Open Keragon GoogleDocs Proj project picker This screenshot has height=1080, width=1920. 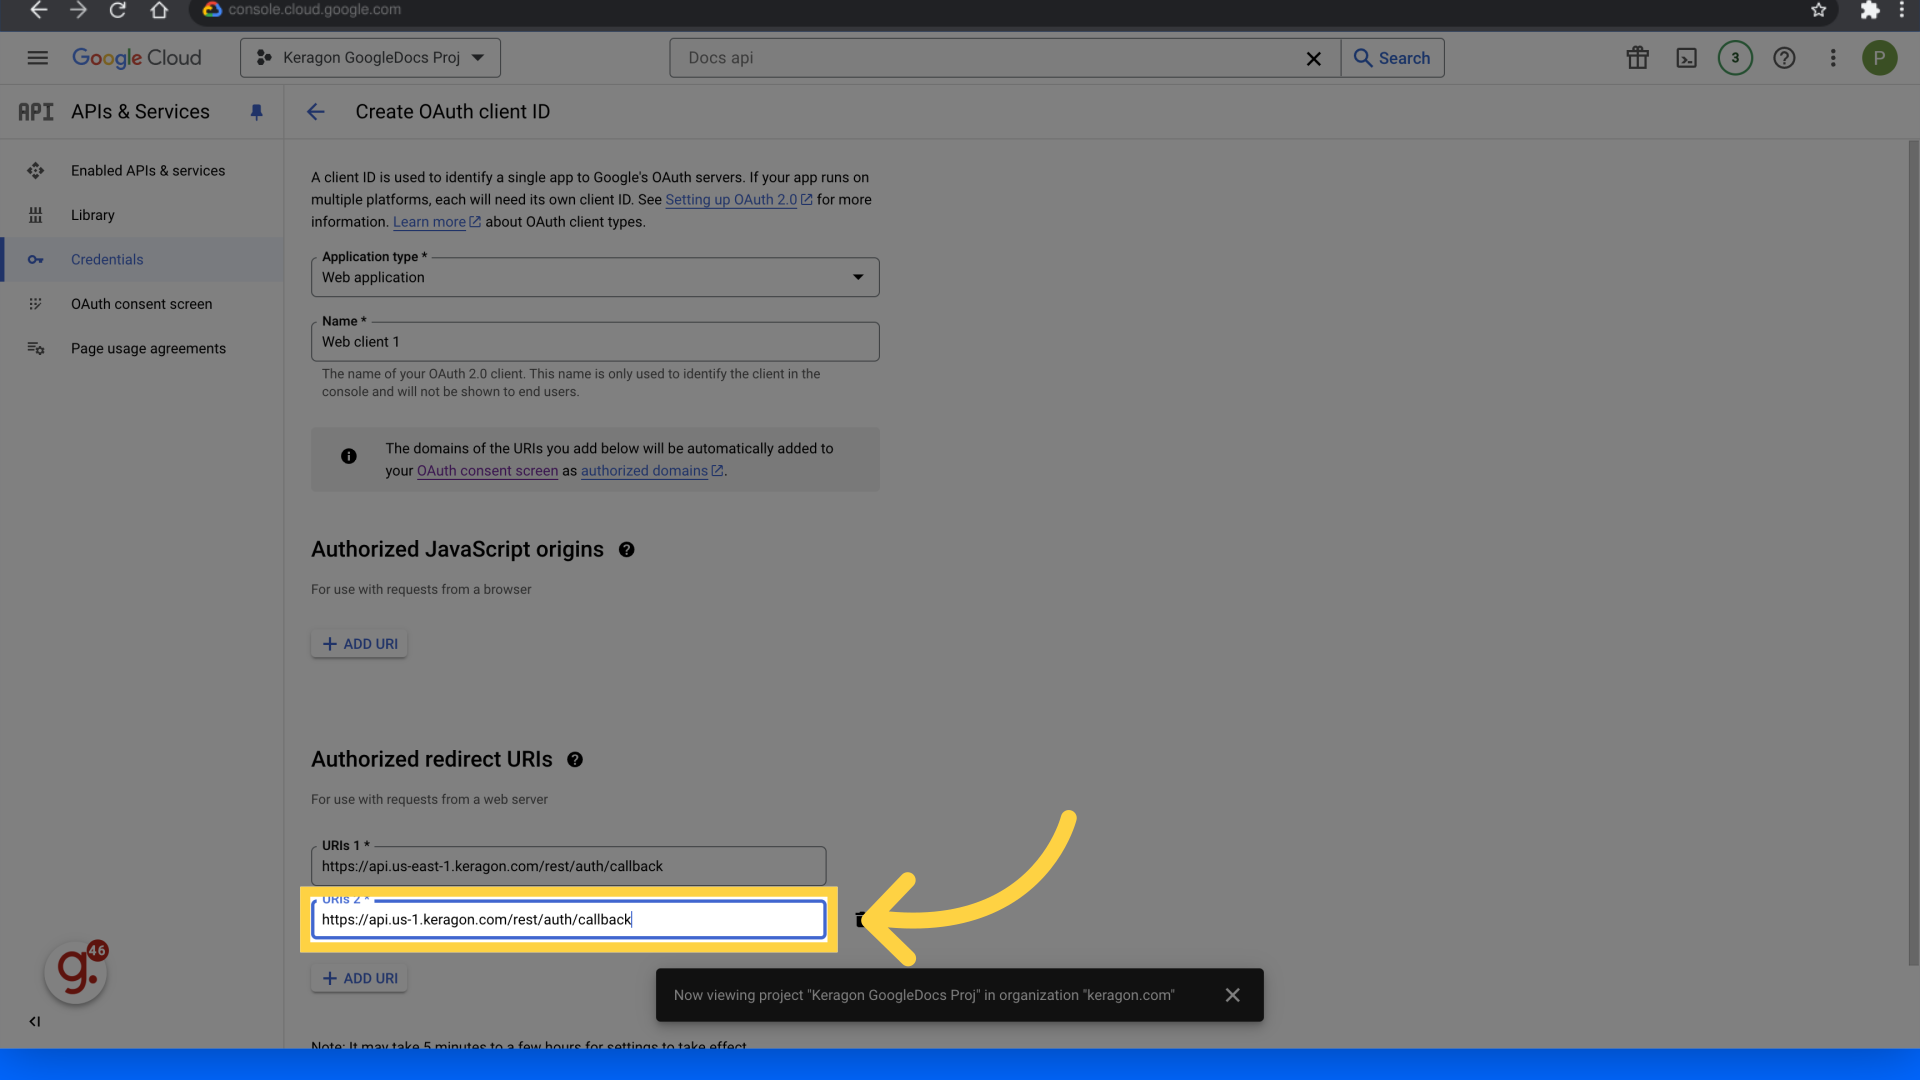(370, 58)
